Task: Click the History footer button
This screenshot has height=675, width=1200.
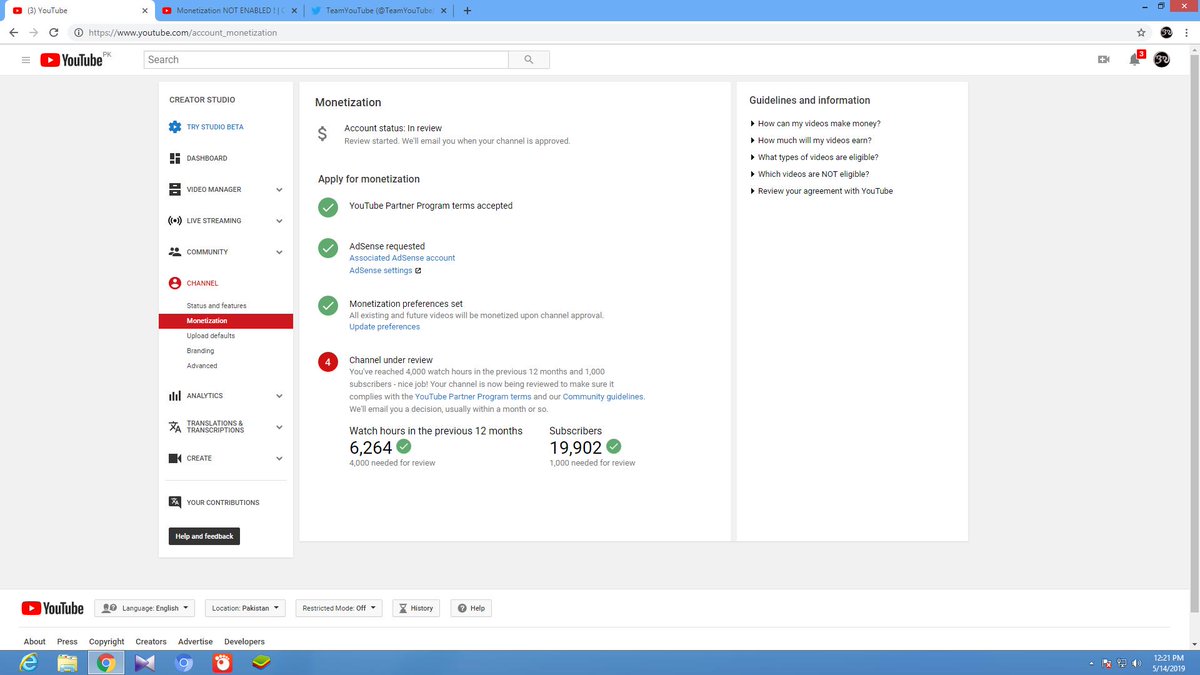Action: click(415, 608)
